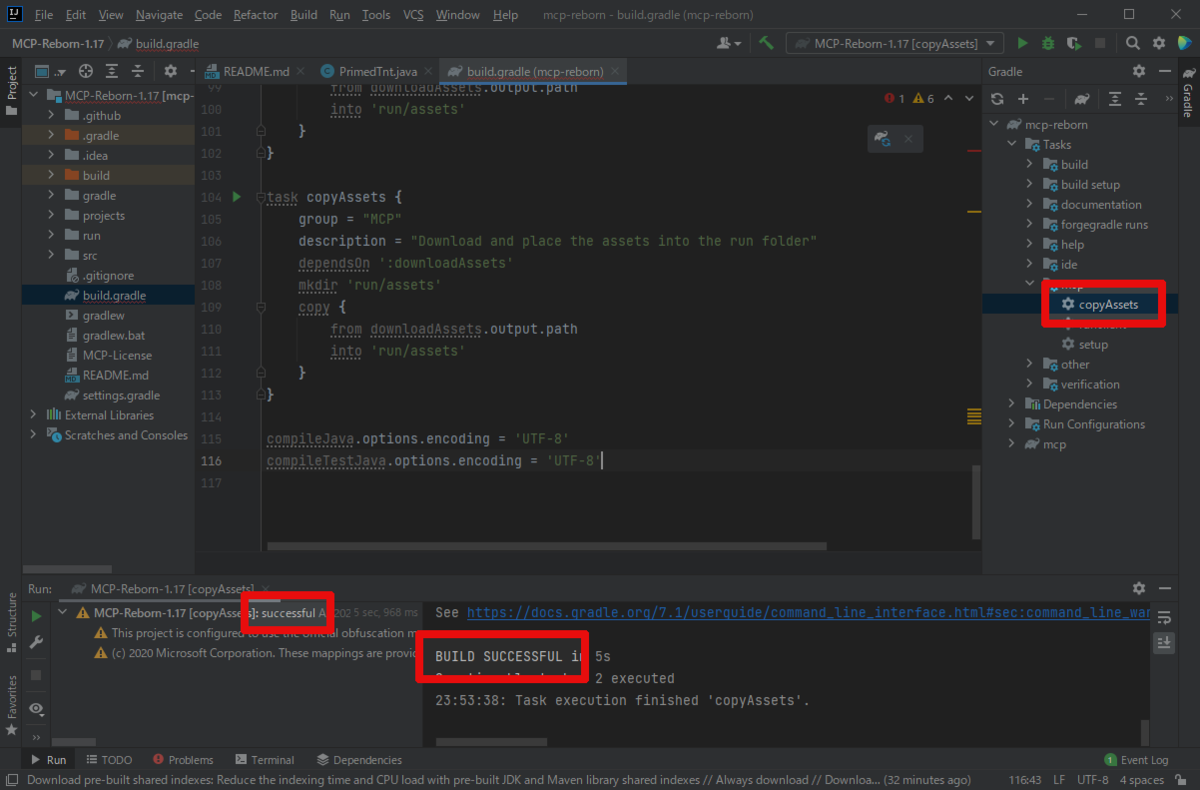Expand the .github folder
This screenshot has width=1200, height=790.
pos(53,115)
